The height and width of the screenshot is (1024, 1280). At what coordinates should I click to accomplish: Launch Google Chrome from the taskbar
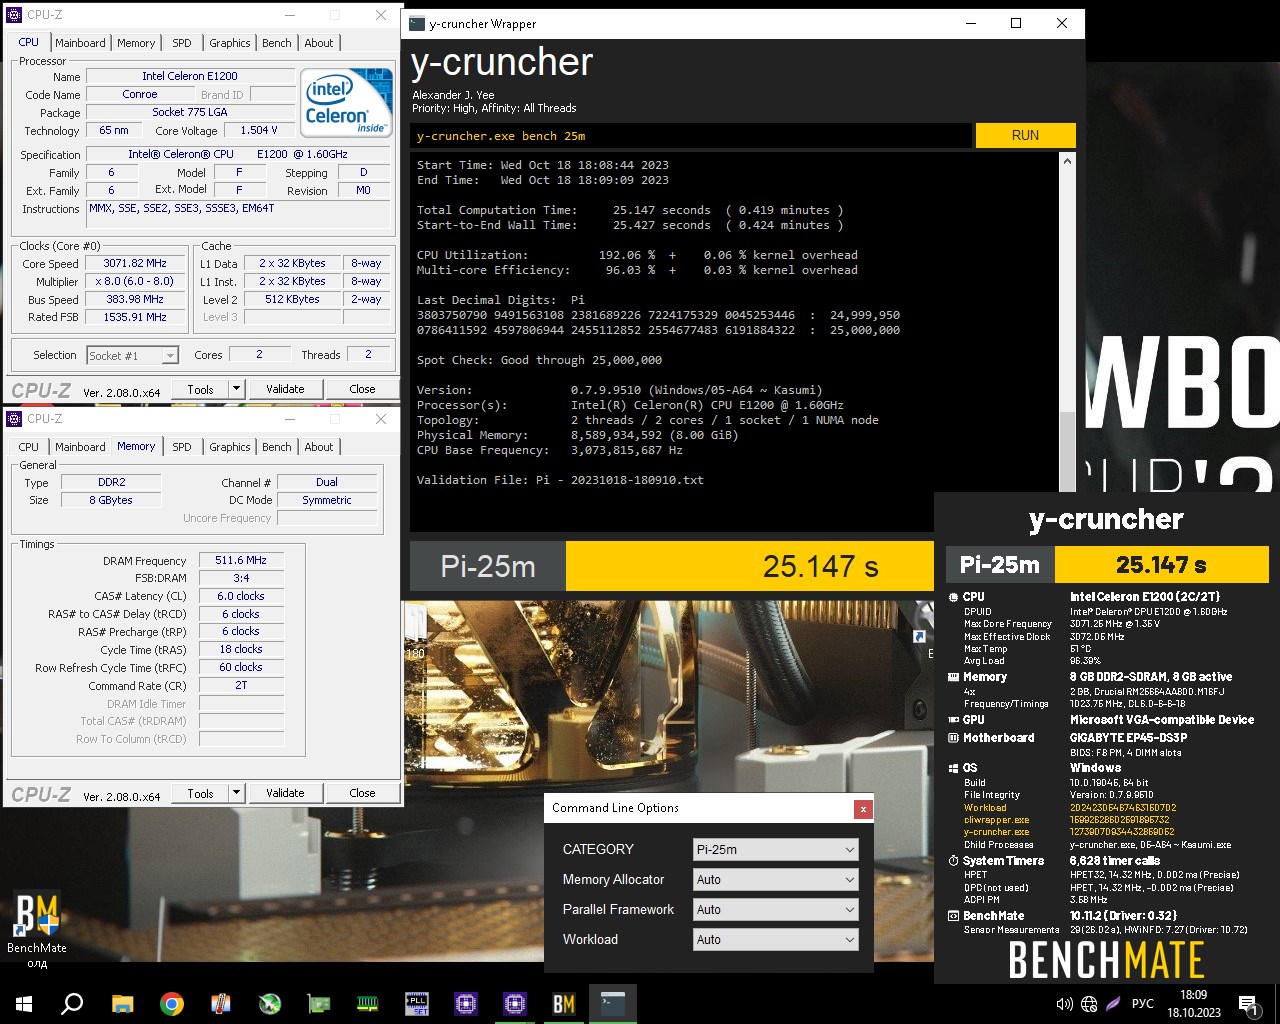(171, 1003)
